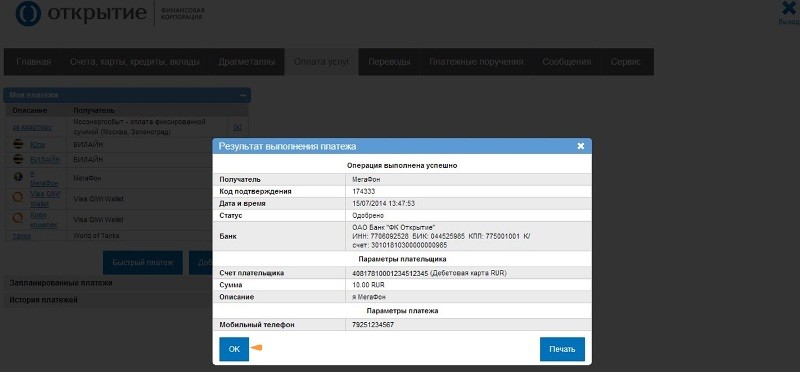Viewport: 800px width, 372px height.
Task: Click payer account 40817810001234512345
Action: pyautogui.click(x=391, y=273)
